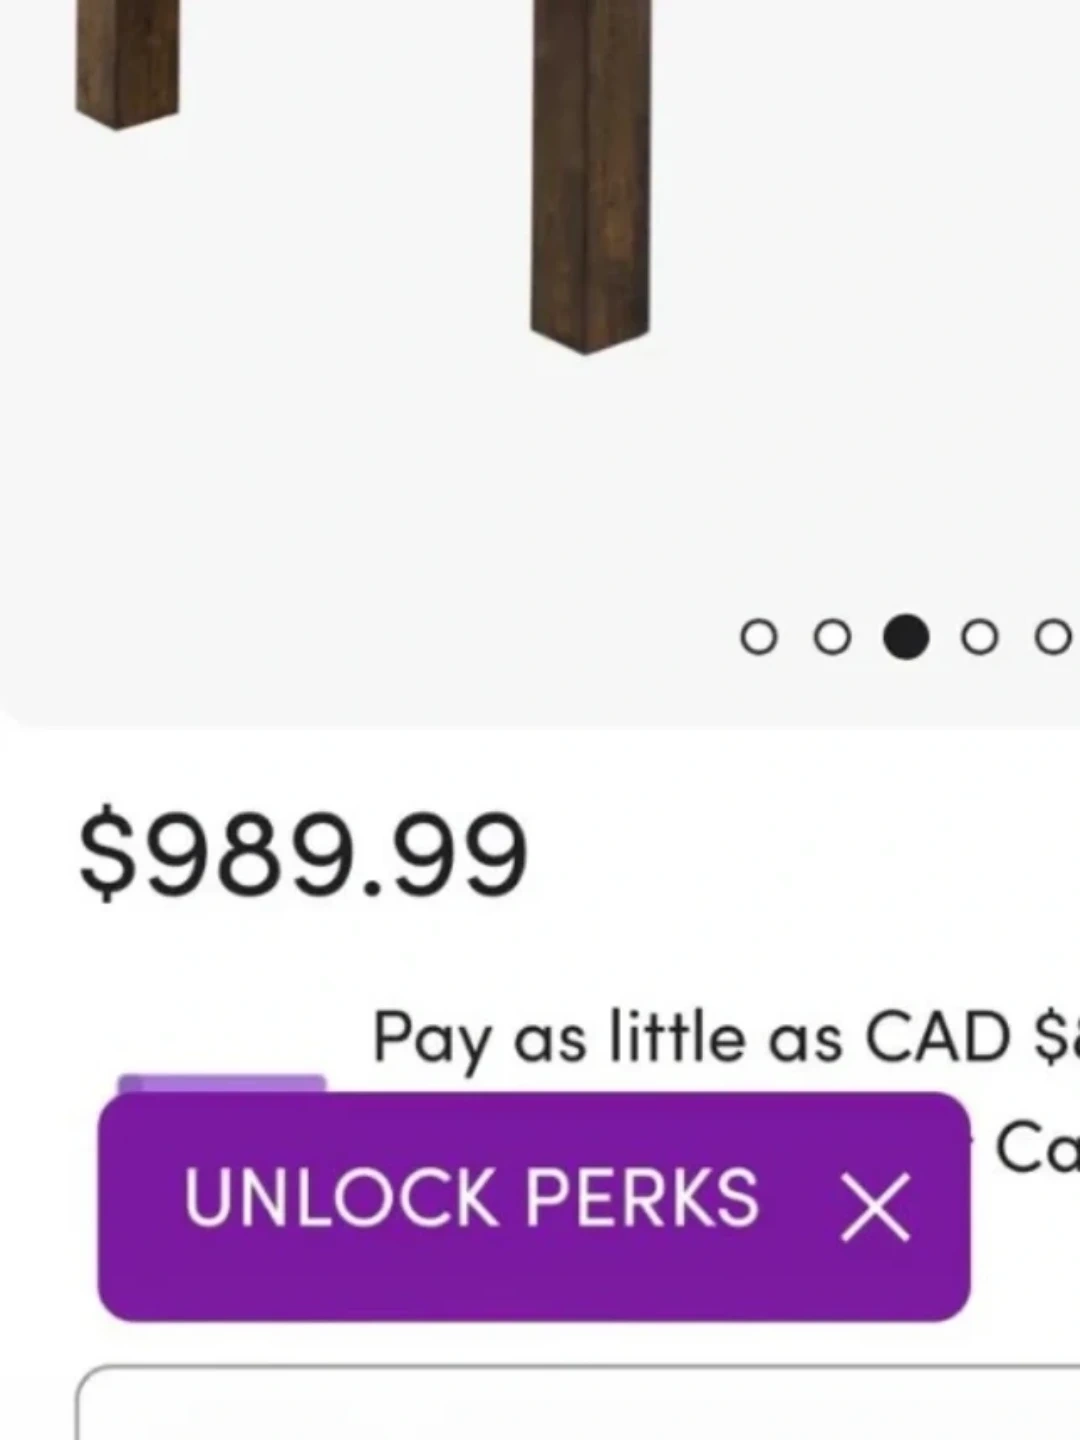Viewport: 1080px width, 1440px height.
Task: Tap the long center table leg image
Action: [x=590, y=170]
